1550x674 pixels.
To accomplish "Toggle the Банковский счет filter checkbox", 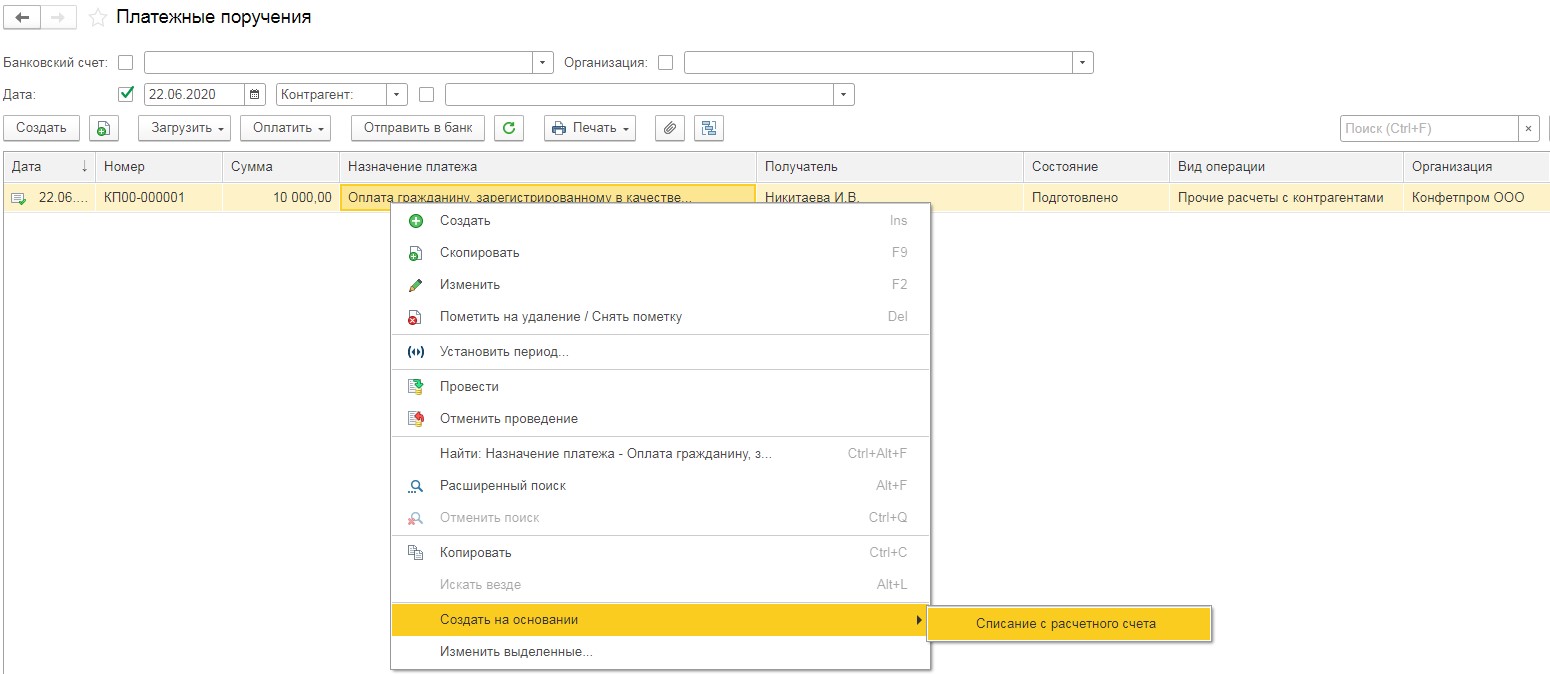I will [125, 63].
